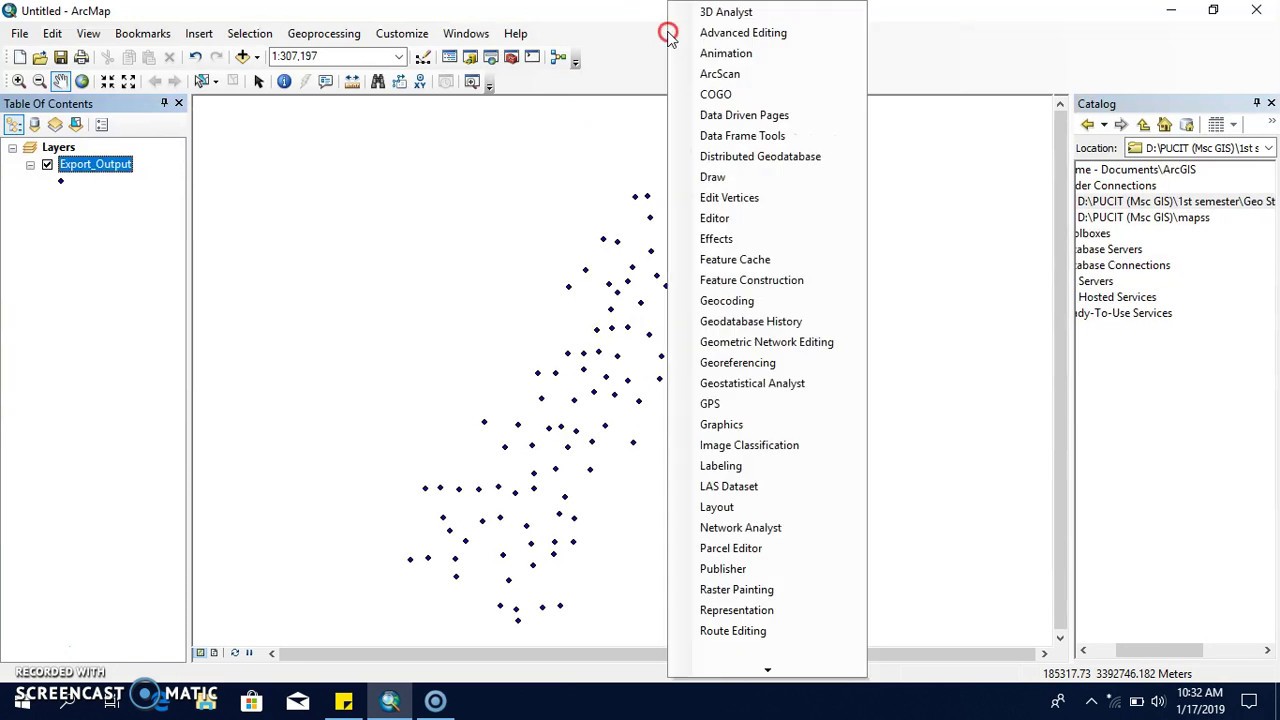The height and width of the screenshot is (720, 1280).
Task: Go up one level in Catalog
Action: pos(1143,124)
